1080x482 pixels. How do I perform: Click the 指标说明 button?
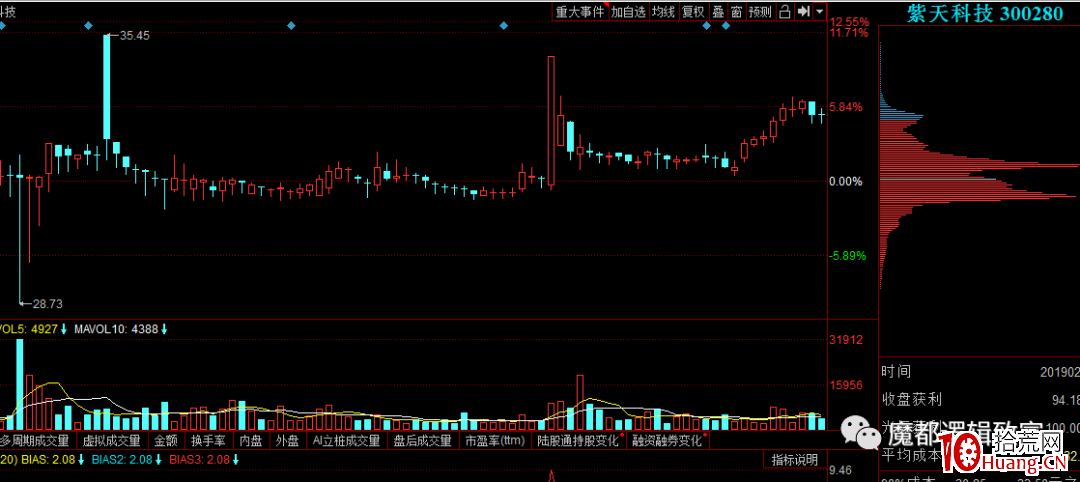tap(795, 460)
